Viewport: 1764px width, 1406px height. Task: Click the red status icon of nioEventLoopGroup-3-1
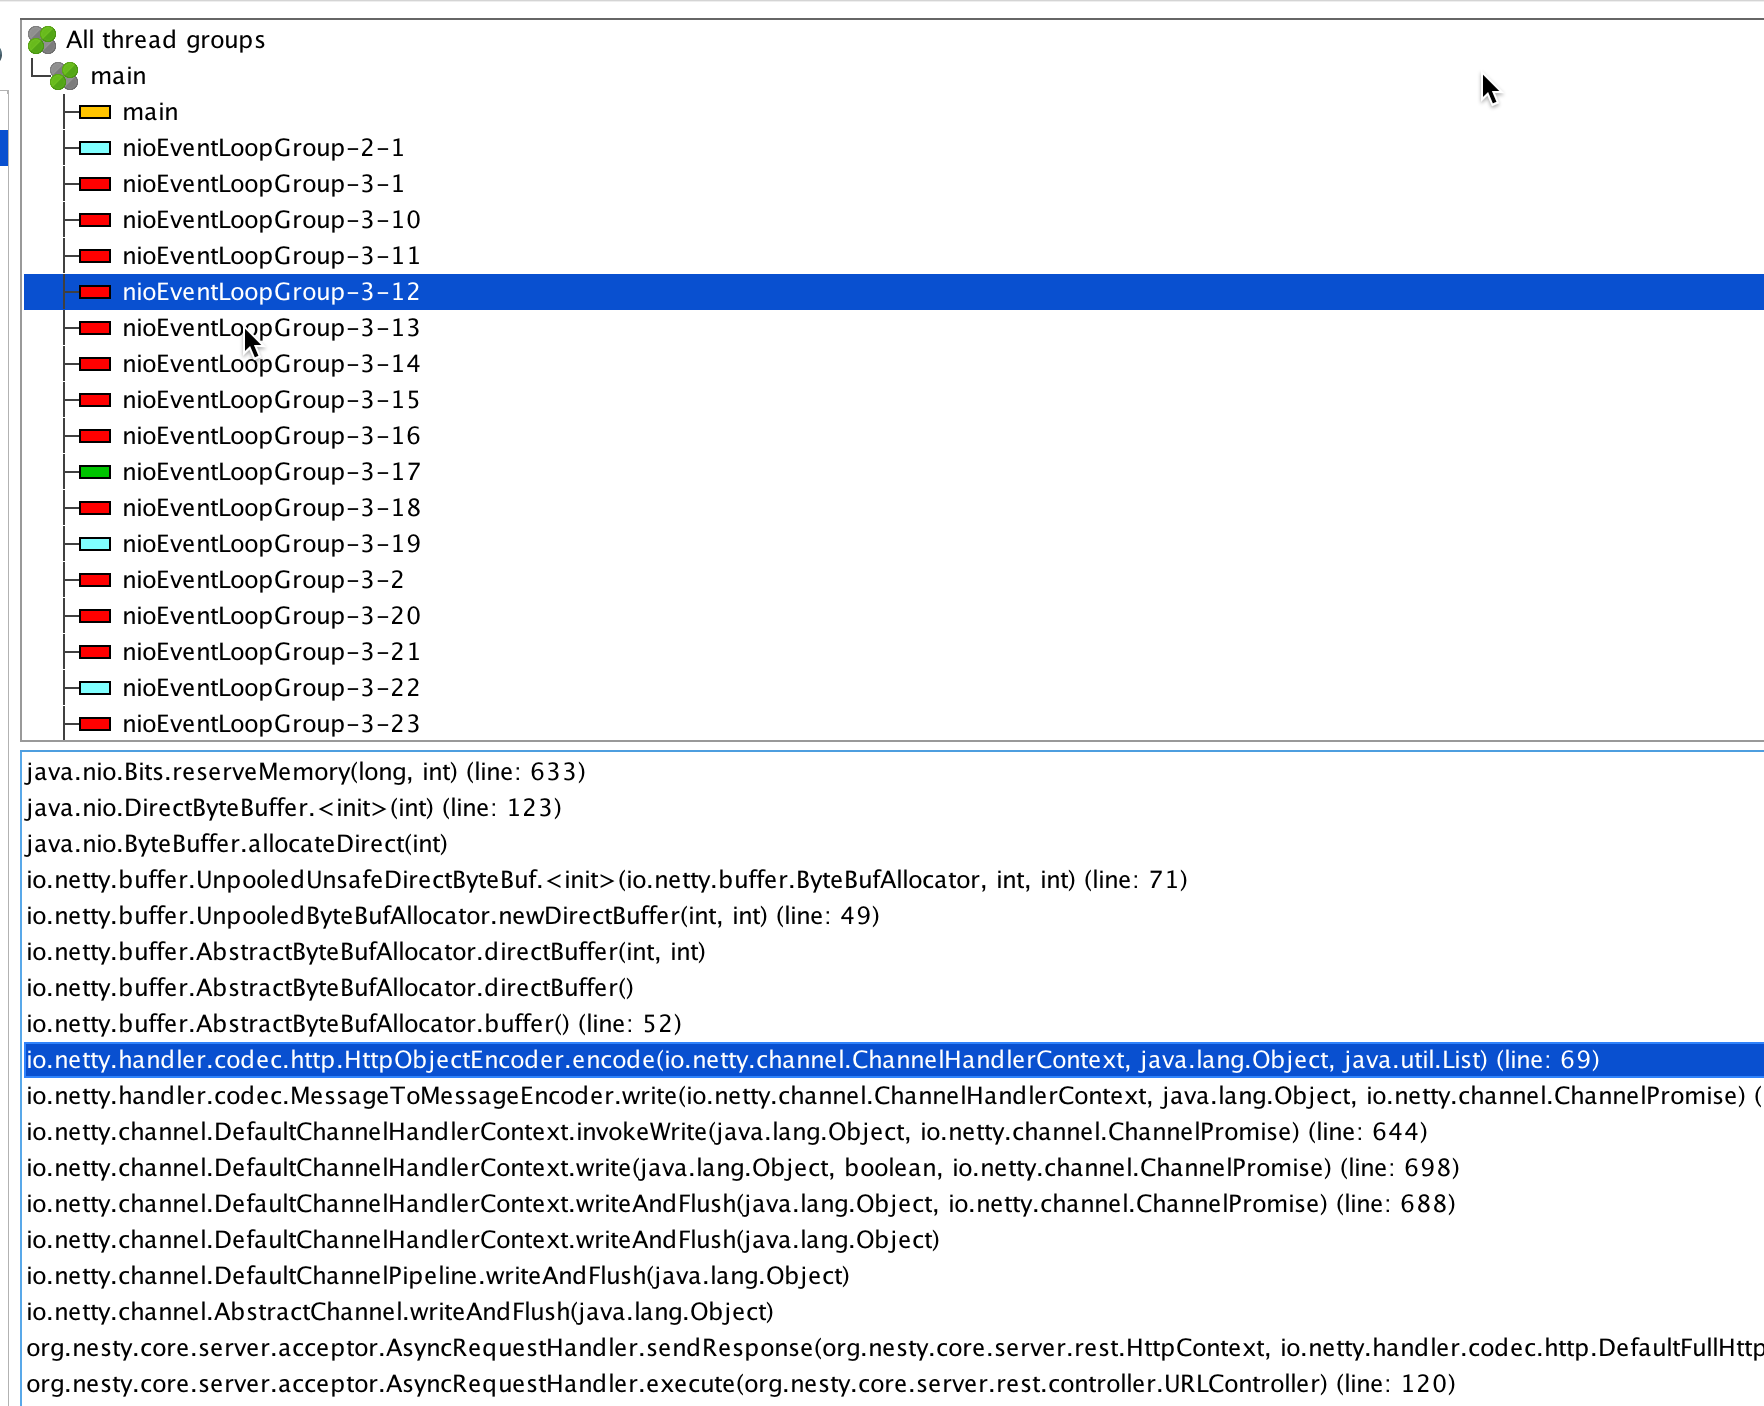(x=95, y=184)
